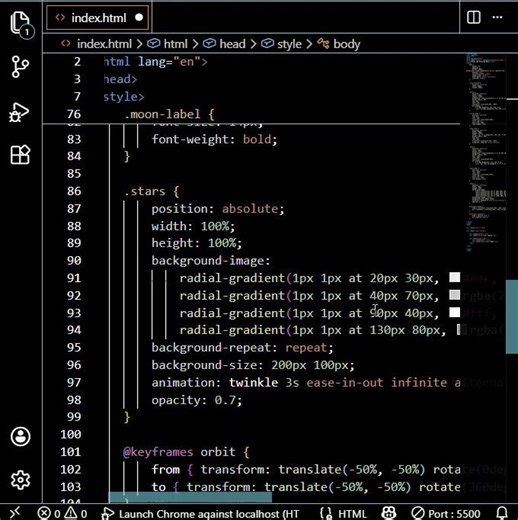Open the Run and Debug view
This screenshot has width=518, height=520.
pyautogui.click(x=19, y=112)
